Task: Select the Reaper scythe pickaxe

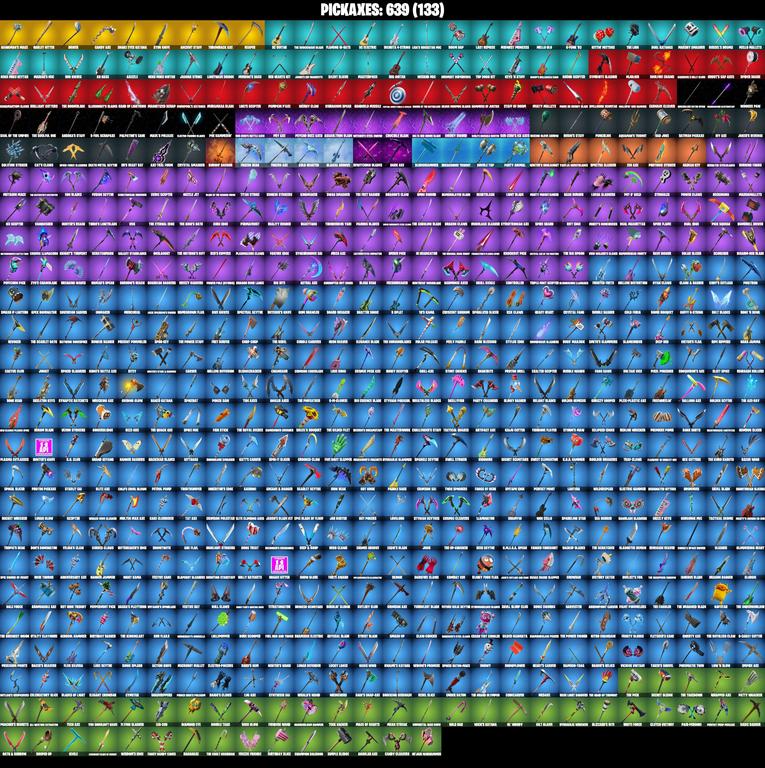Action: [250, 35]
